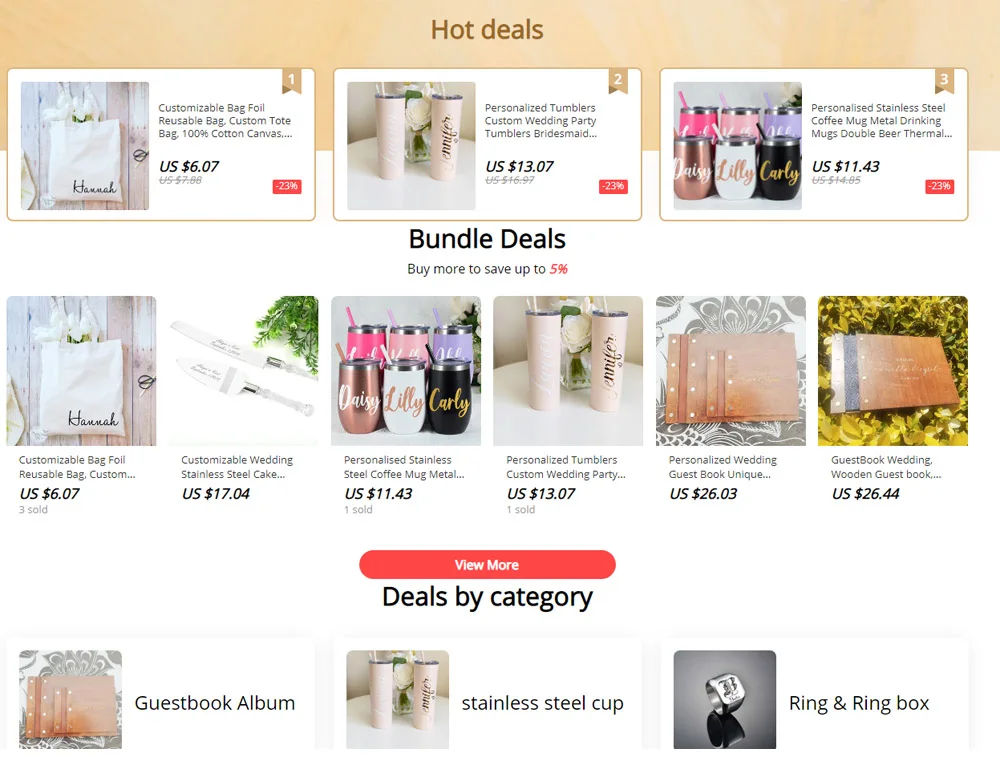Click the rank 3 ribbon badge
The width and height of the screenshot is (1000, 765).
point(945,80)
